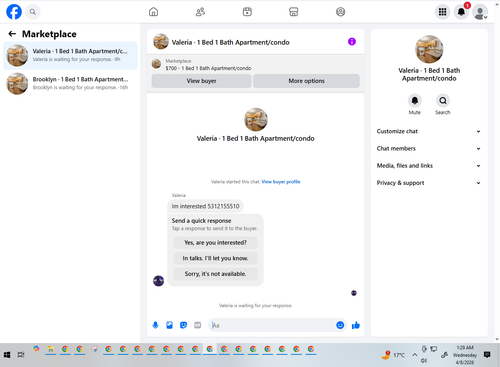500x367 pixels.
Task: Open the account profile avatar menu
Action: tap(480, 12)
